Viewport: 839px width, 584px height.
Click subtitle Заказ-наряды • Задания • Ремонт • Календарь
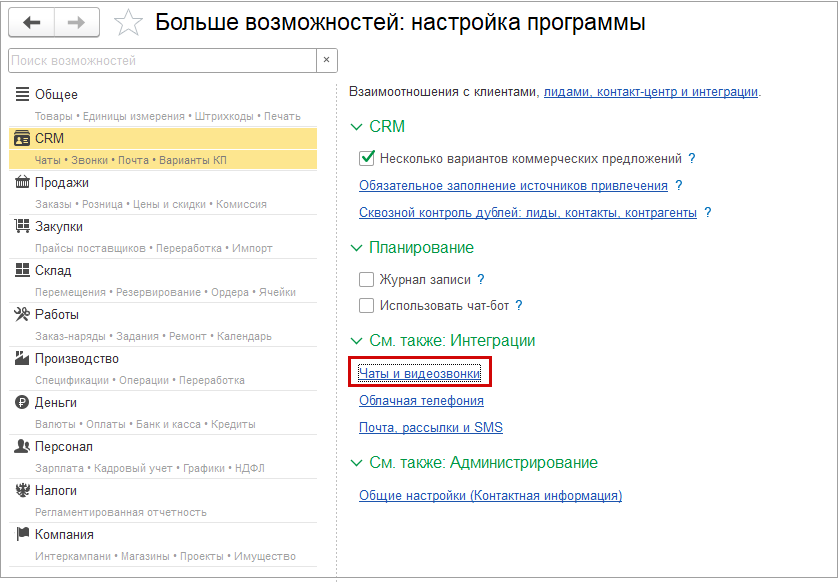154,336
